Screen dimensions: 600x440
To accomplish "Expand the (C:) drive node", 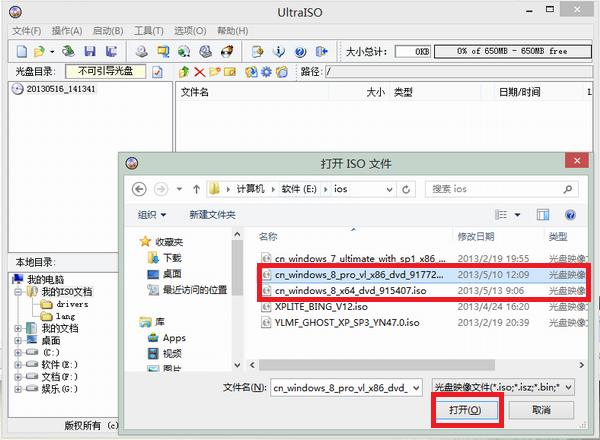I will tap(18, 352).
